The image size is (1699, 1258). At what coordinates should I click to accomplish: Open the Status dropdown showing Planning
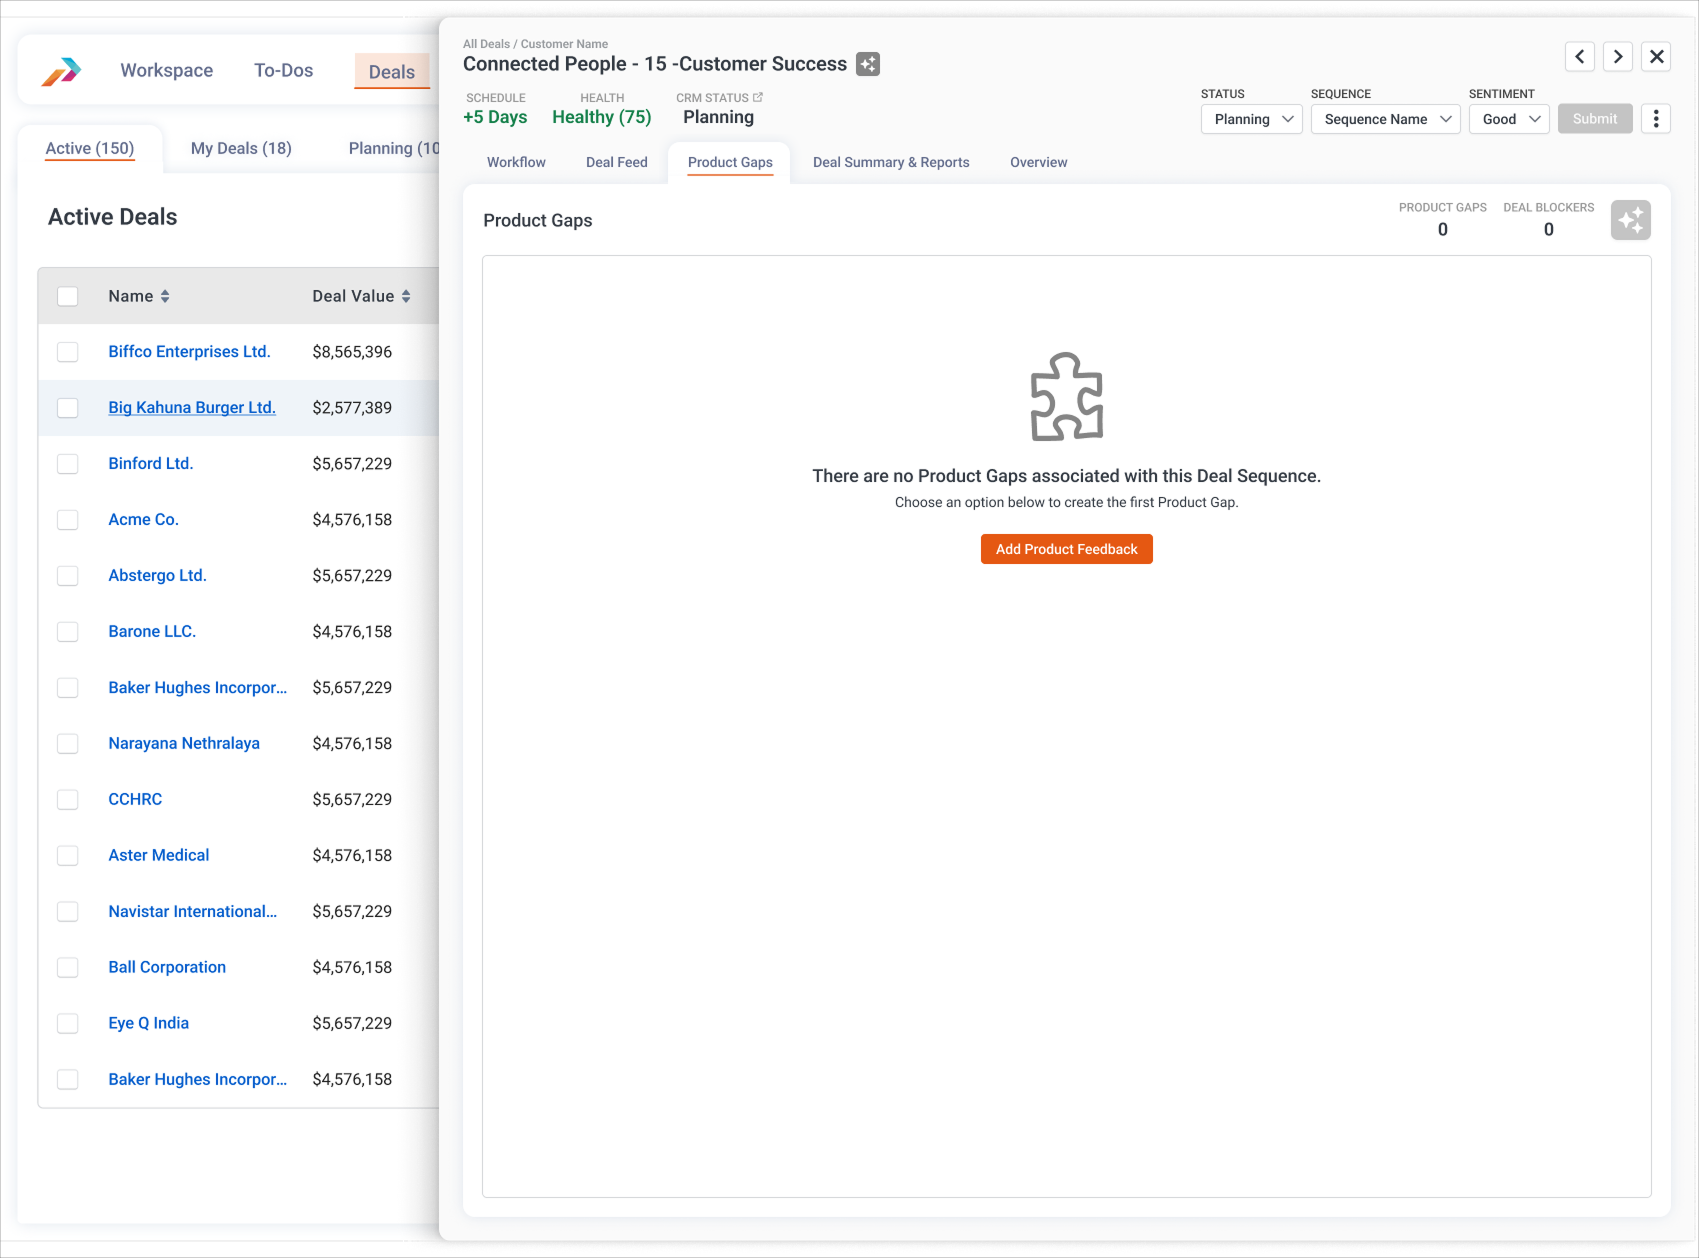[x=1252, y=119]
